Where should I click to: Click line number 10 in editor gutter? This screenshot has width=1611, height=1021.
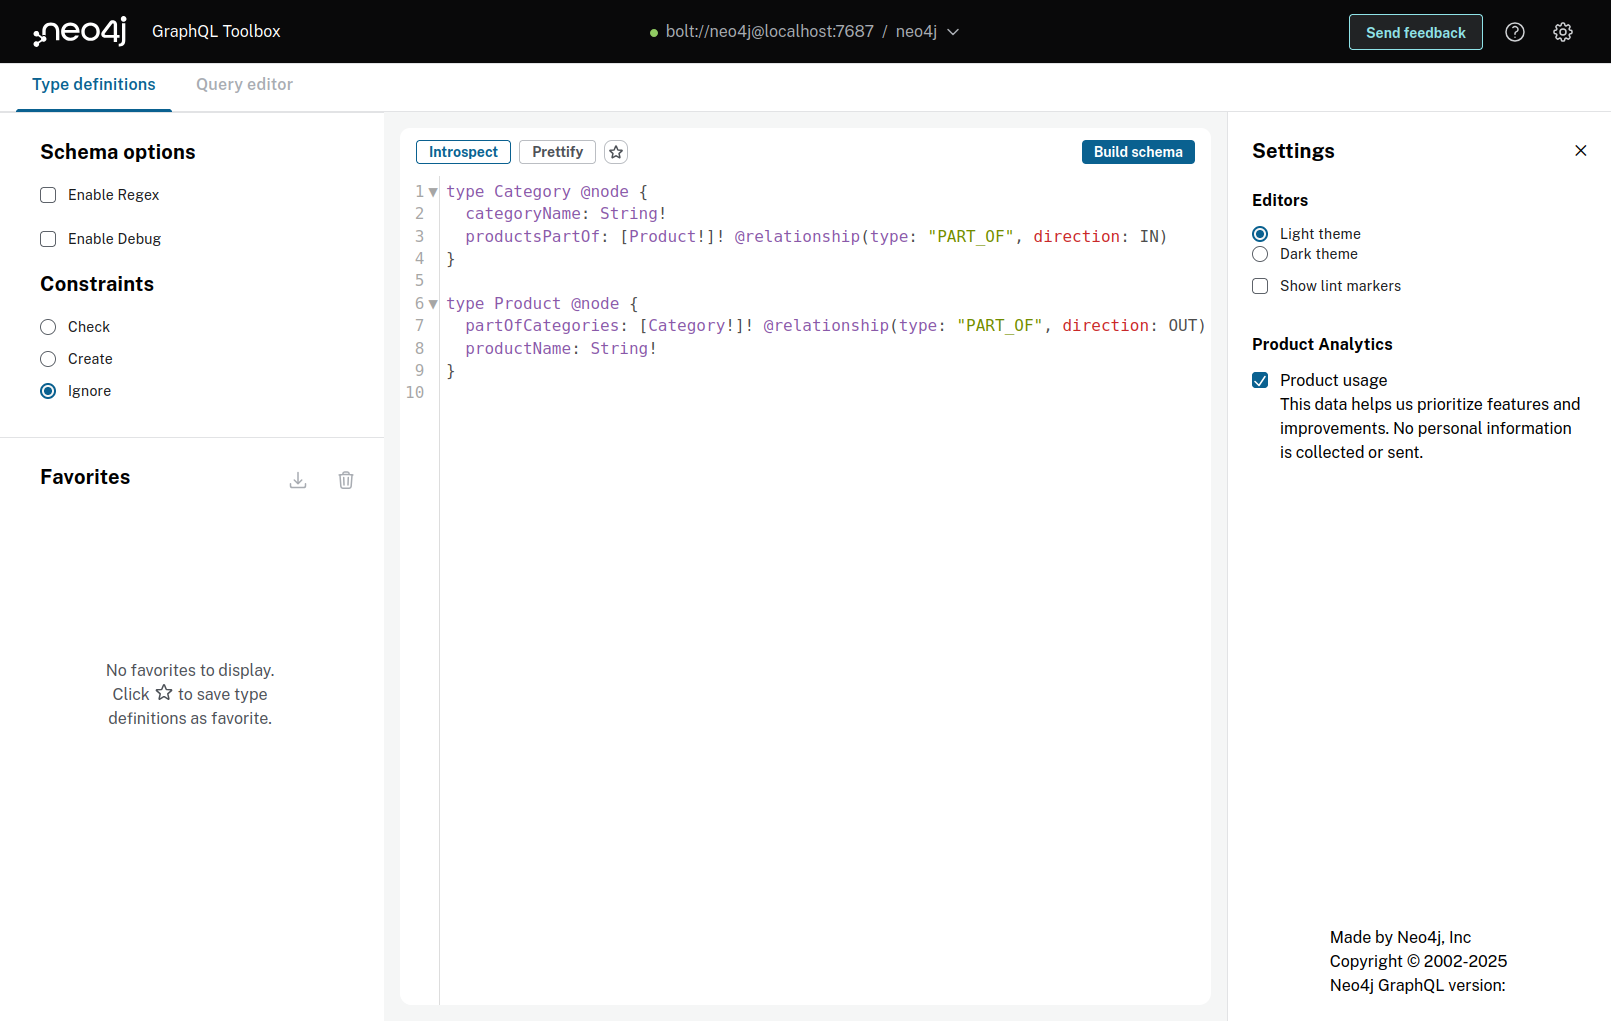click(x=415, y=393)
